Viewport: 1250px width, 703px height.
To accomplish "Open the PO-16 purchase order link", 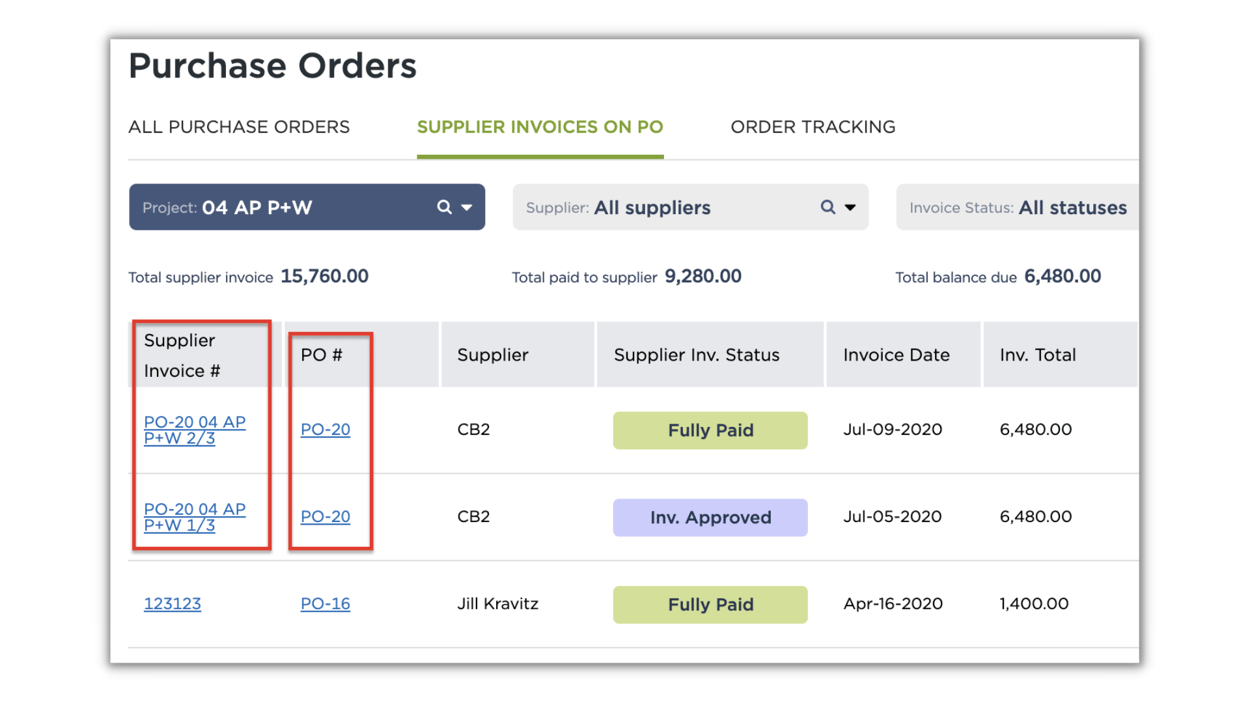I will (325, 604).
